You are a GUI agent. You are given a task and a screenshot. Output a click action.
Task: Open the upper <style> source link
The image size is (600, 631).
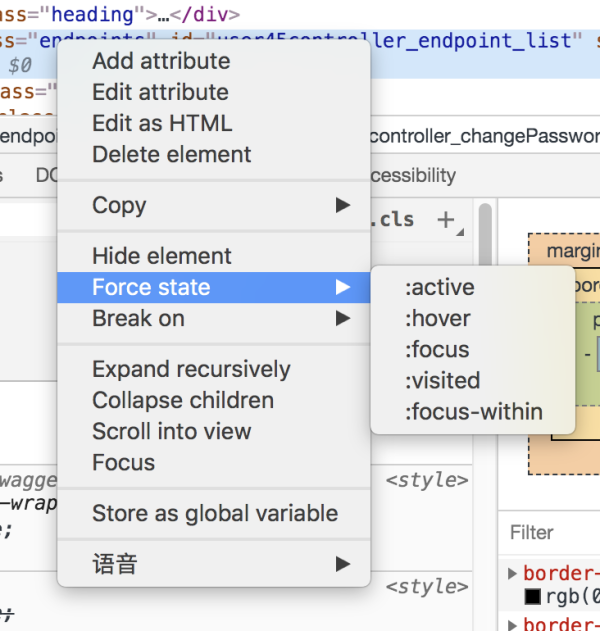click(427, 480)
